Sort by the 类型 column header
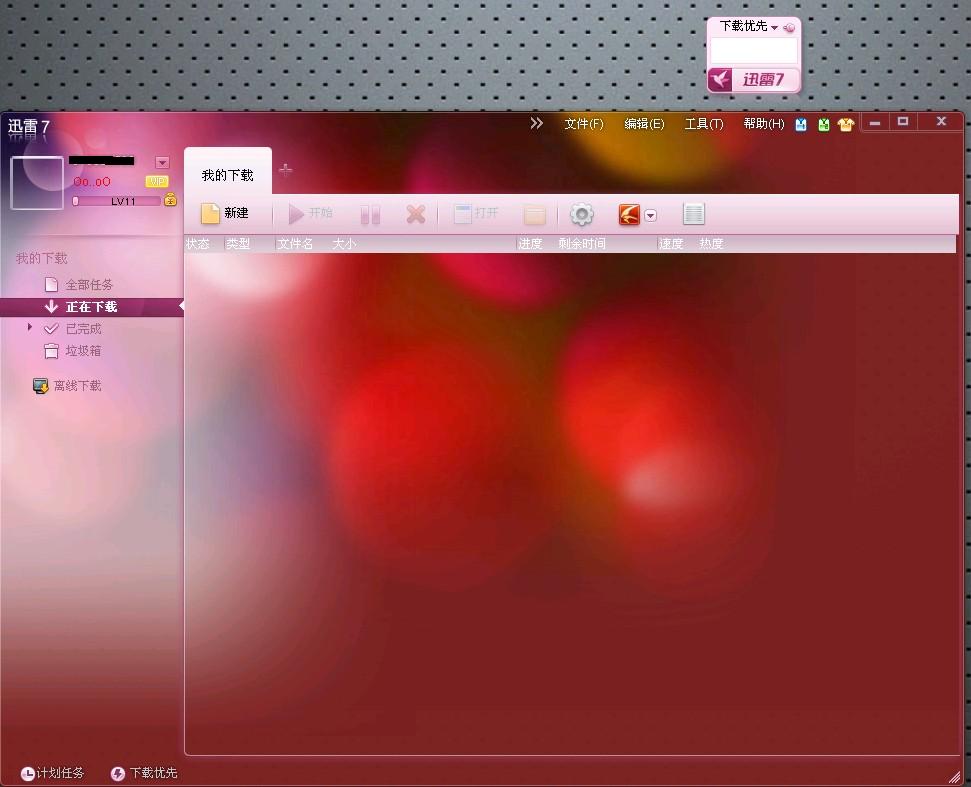Viewport: 971px width, 787px height. (x=238, y=244)
